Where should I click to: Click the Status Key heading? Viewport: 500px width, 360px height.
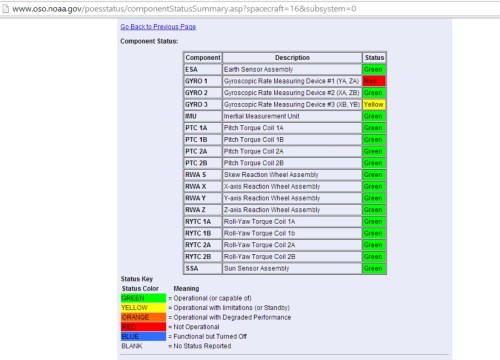pos(137,279)
